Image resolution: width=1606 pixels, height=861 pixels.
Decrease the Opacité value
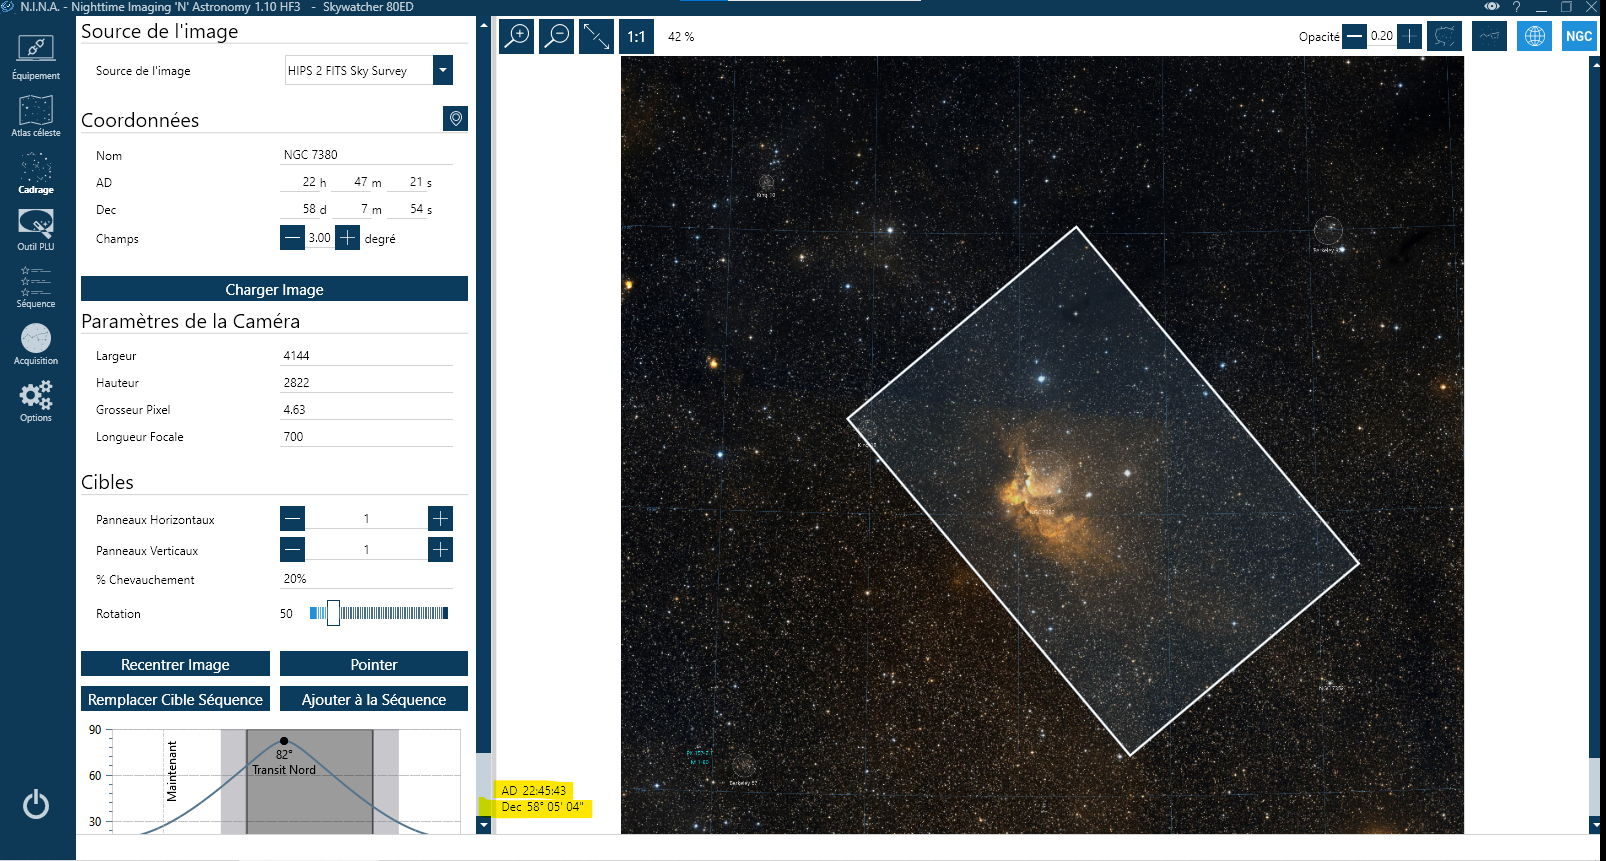click(x=1354, y=36)
